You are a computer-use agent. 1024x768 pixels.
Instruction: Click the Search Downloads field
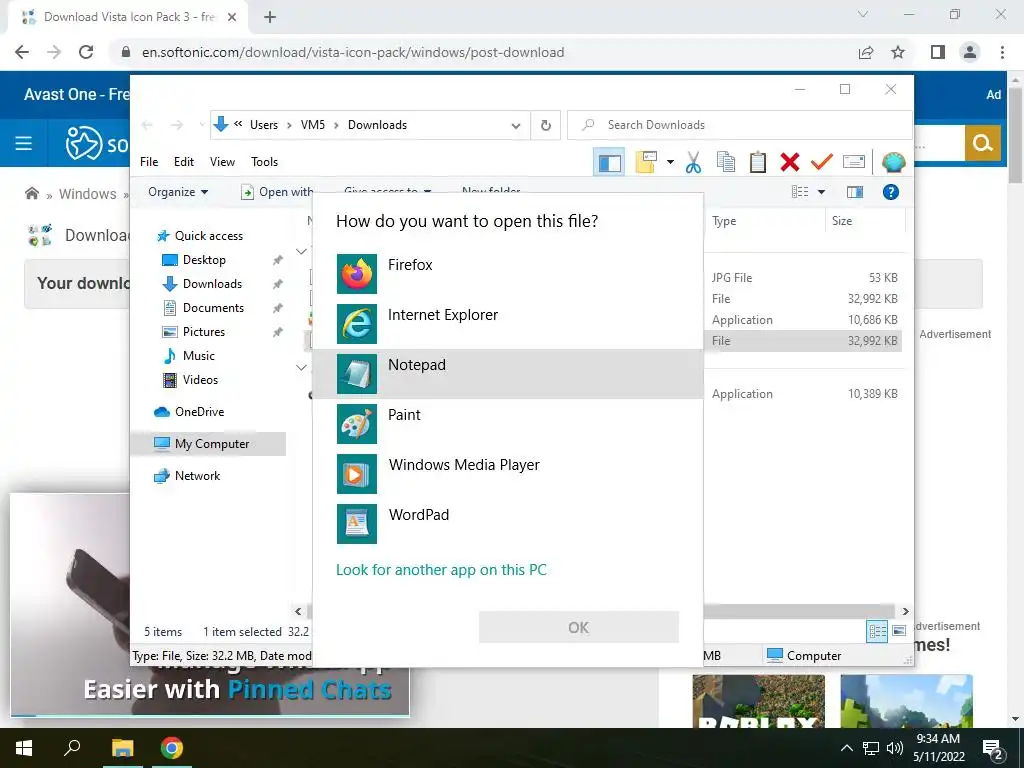pyautogui.click(x=739, y=125)
